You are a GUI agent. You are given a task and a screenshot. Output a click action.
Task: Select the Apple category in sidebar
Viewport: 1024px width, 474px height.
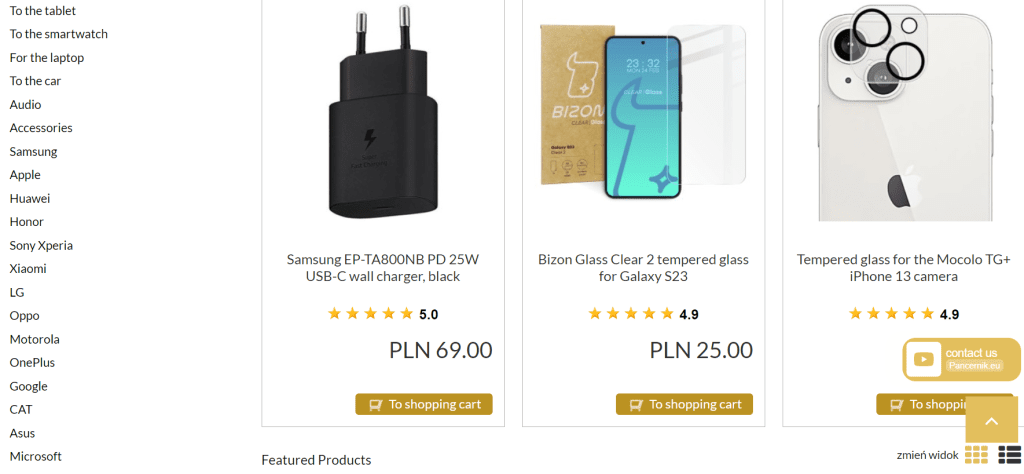pyautogui.click(x=25, y=175)
